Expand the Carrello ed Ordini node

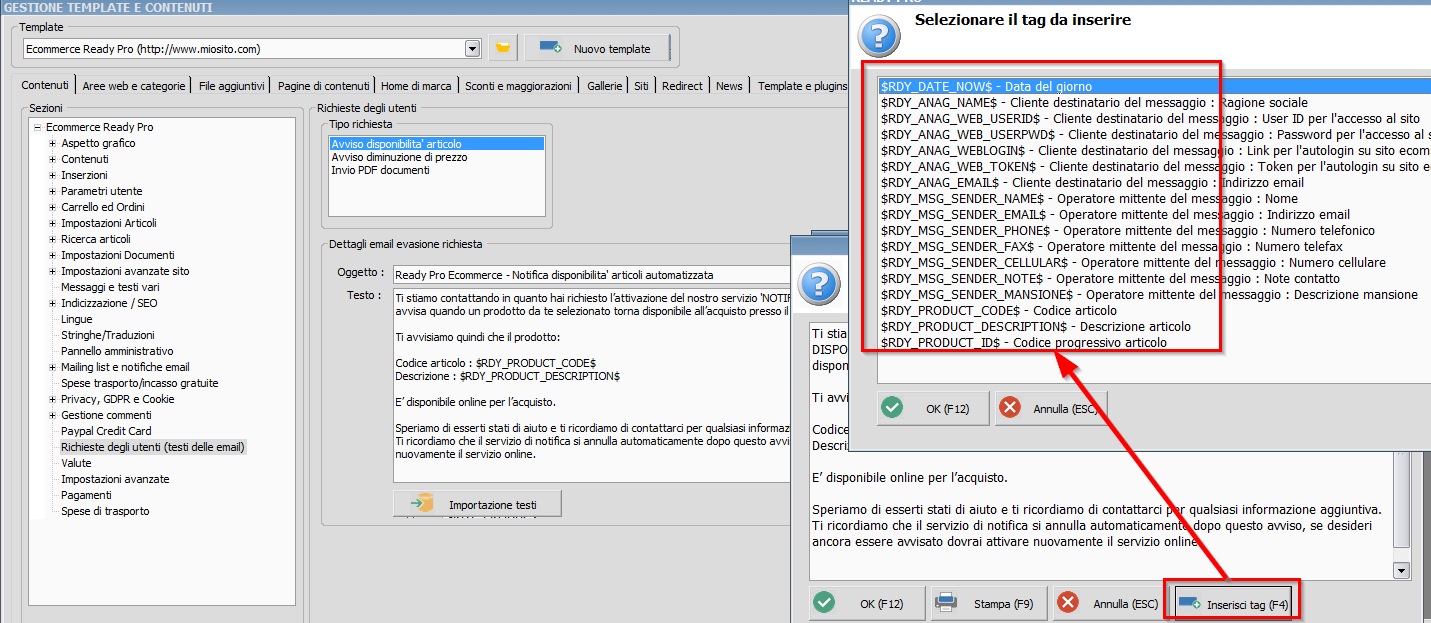pyautogui.click(x=52, y=207)
